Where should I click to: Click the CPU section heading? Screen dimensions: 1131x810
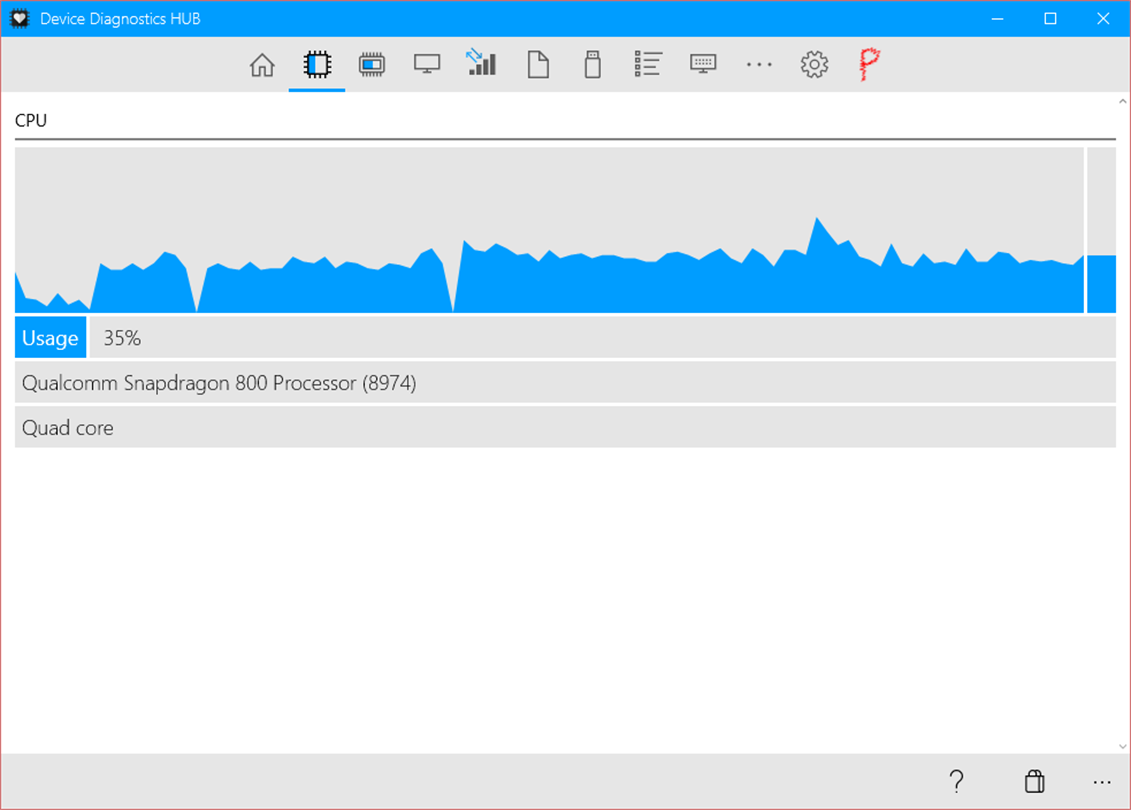31,120
